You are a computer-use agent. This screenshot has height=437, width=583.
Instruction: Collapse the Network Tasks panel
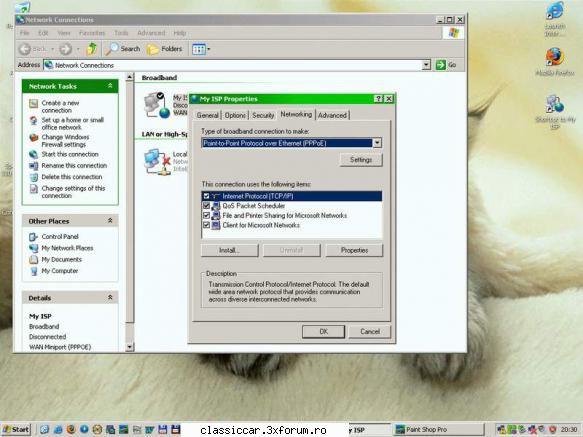pos(110,86)
